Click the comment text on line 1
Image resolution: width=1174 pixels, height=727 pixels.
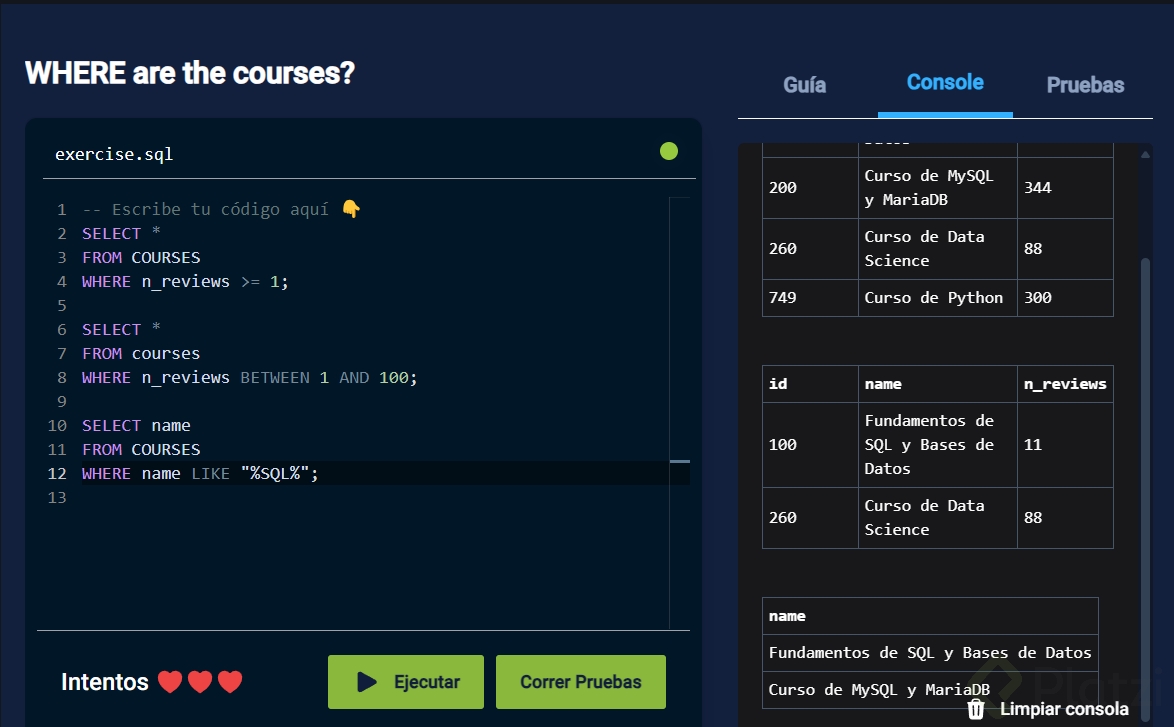[x=205, y=210]
